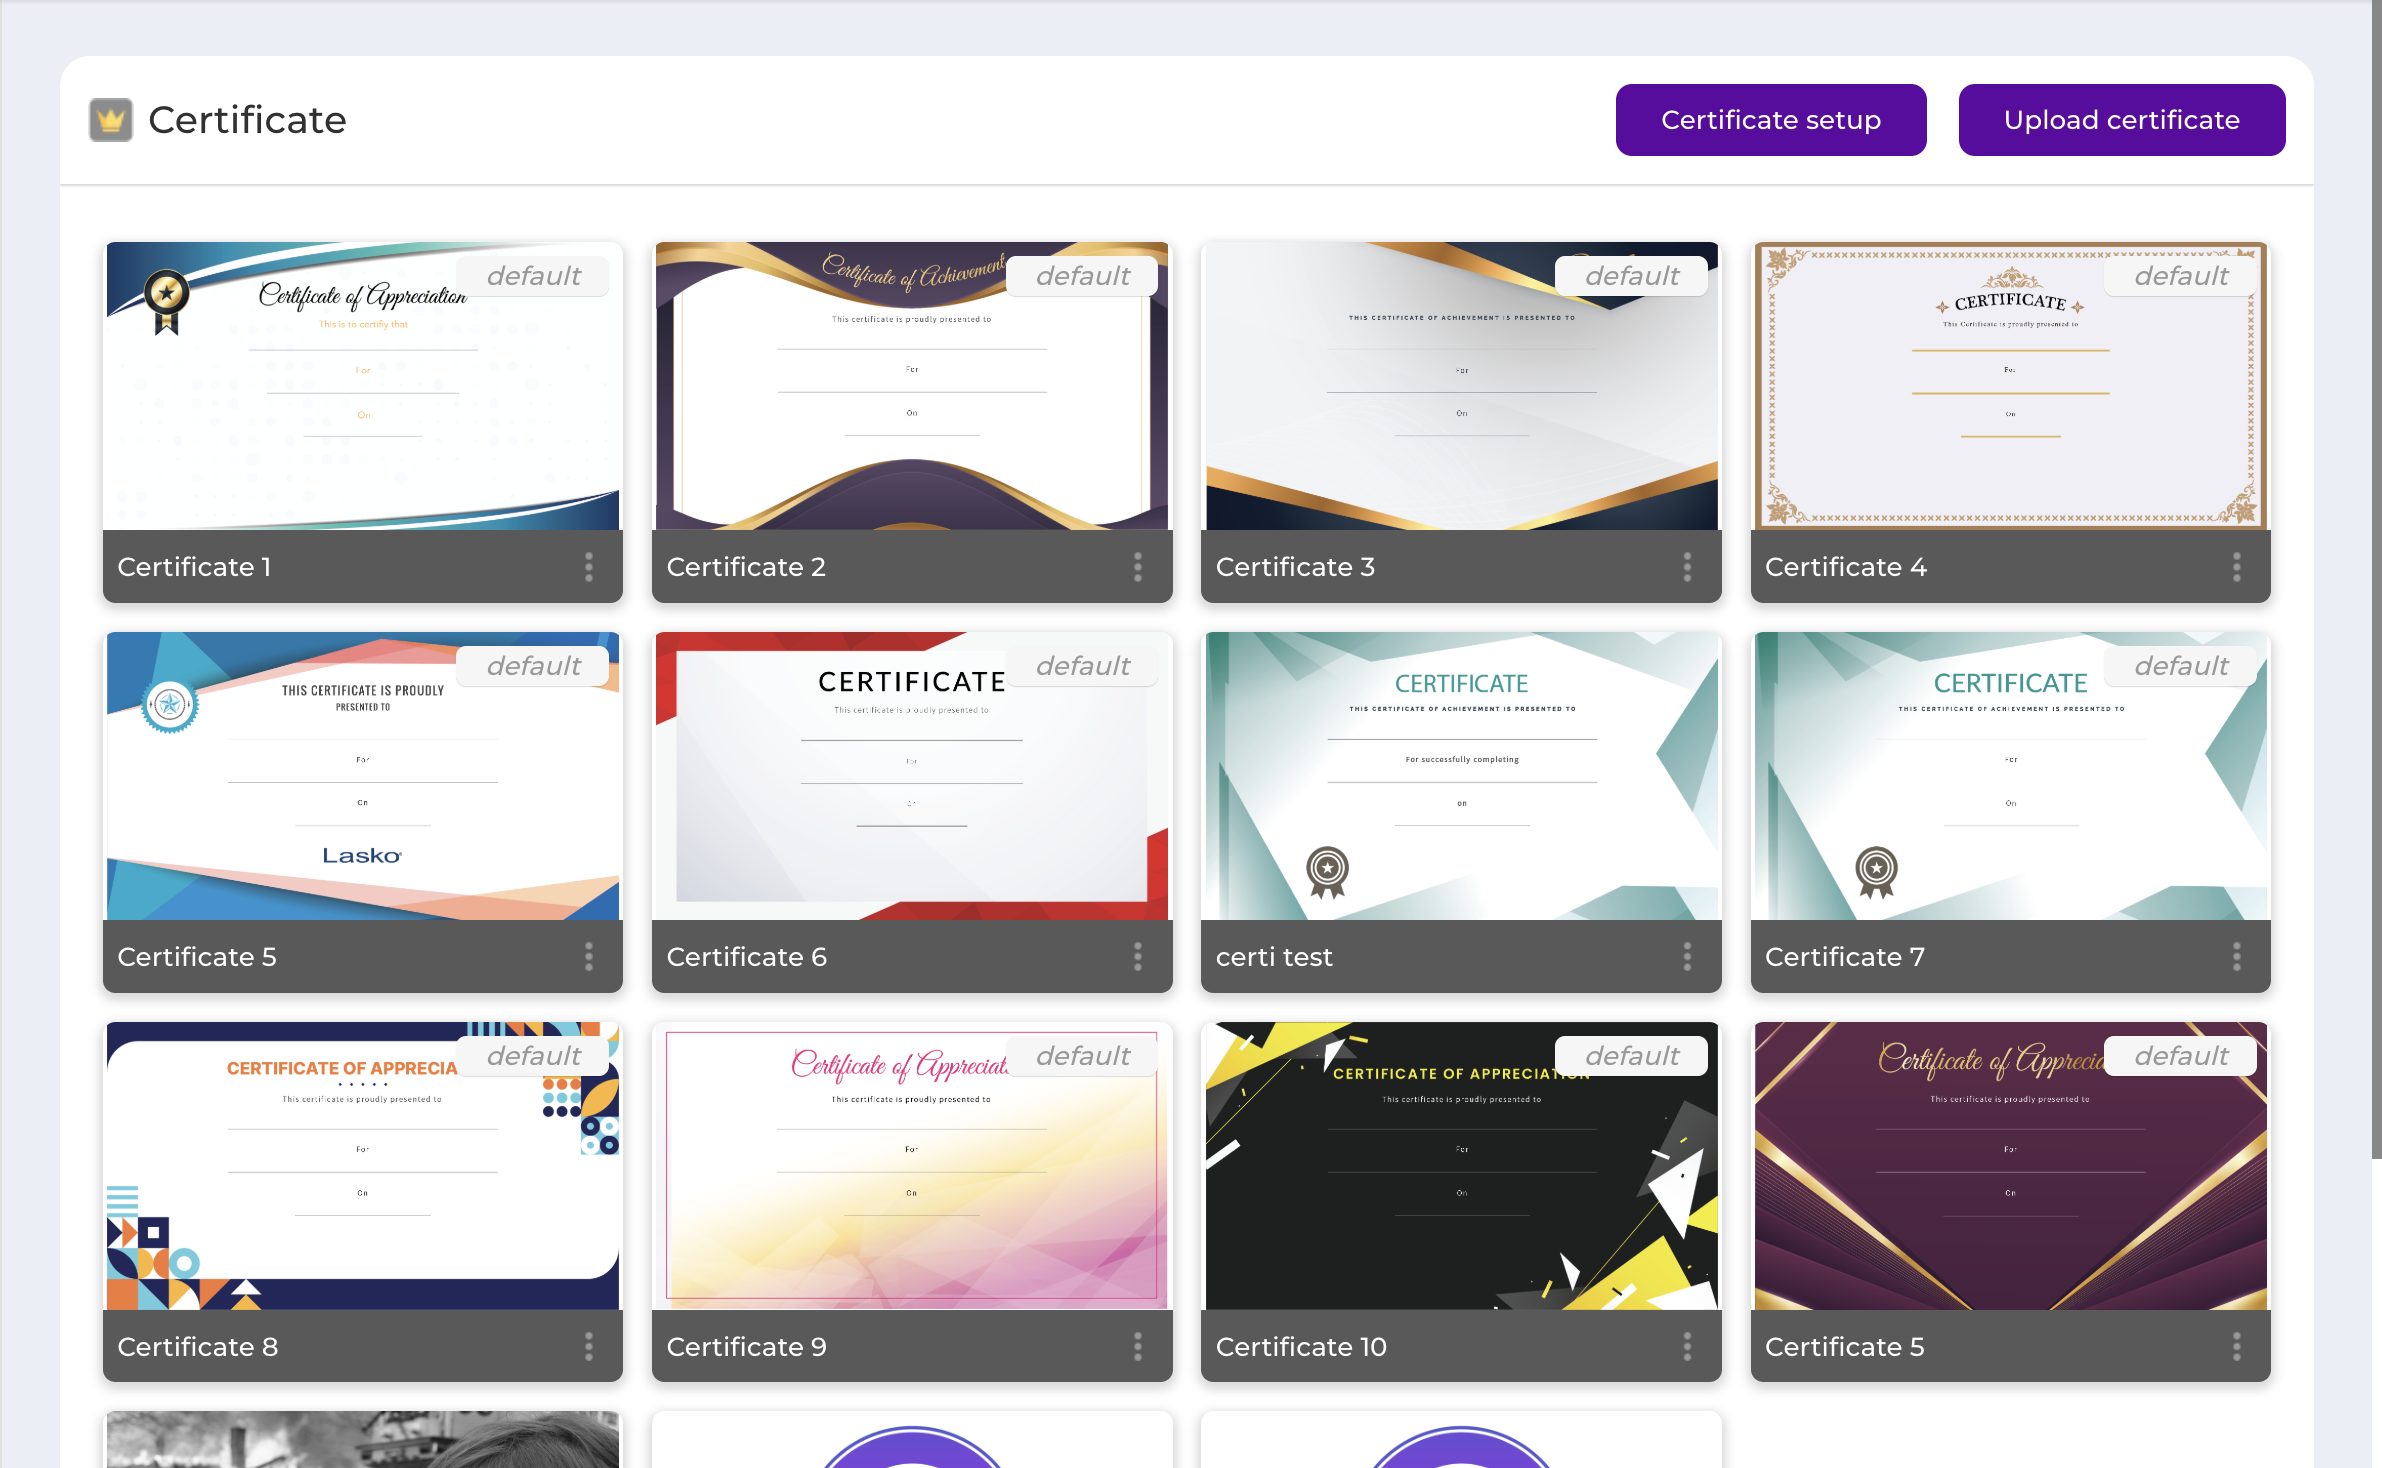Open the kebab menu for Certificate 7

[x=2237, y=957]
